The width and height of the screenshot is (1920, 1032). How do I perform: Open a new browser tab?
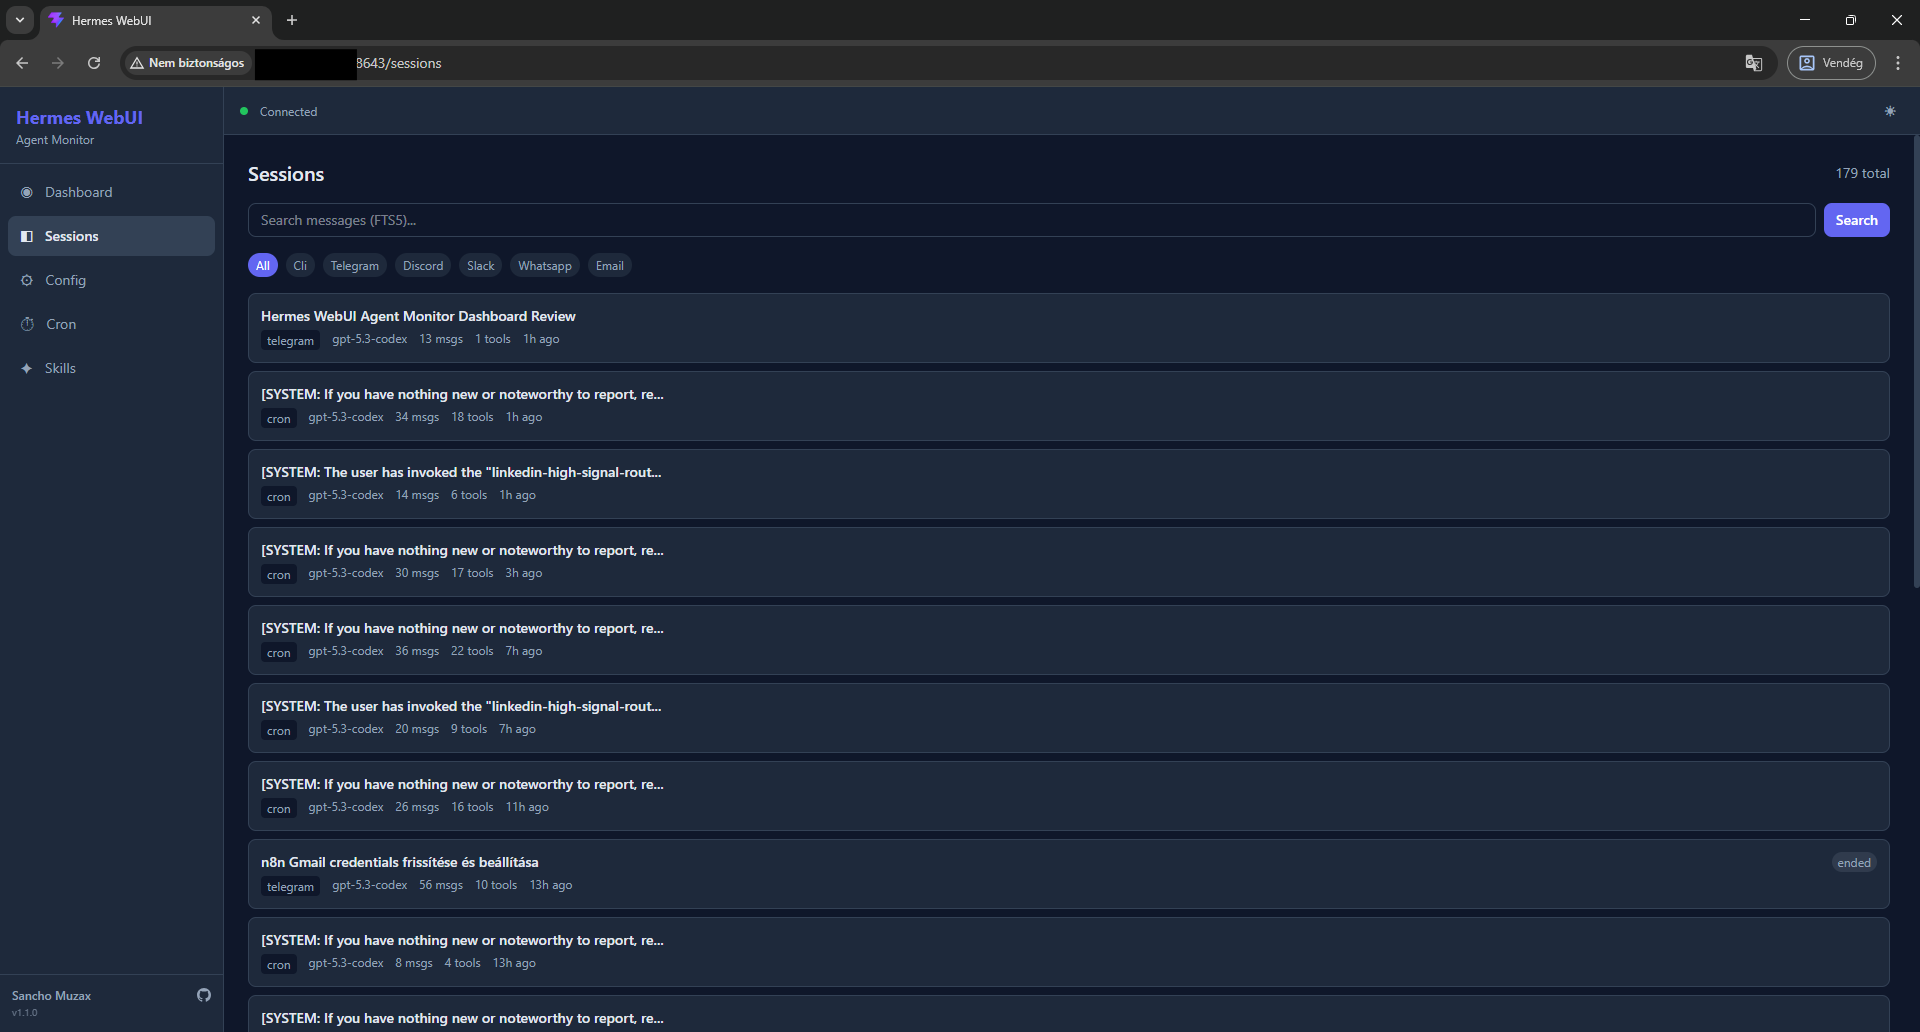click(292, 20)
